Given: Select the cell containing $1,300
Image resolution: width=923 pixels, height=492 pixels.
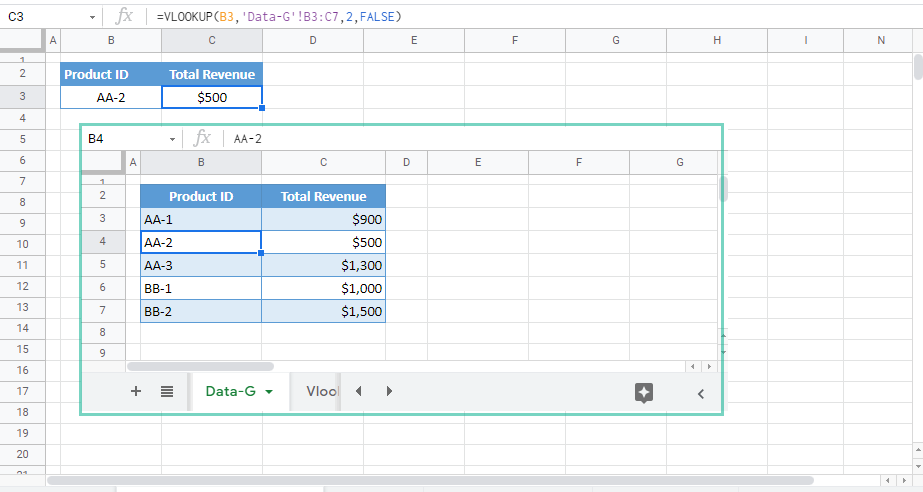Looking at the screenshot, I should click(x=323, y=265).
